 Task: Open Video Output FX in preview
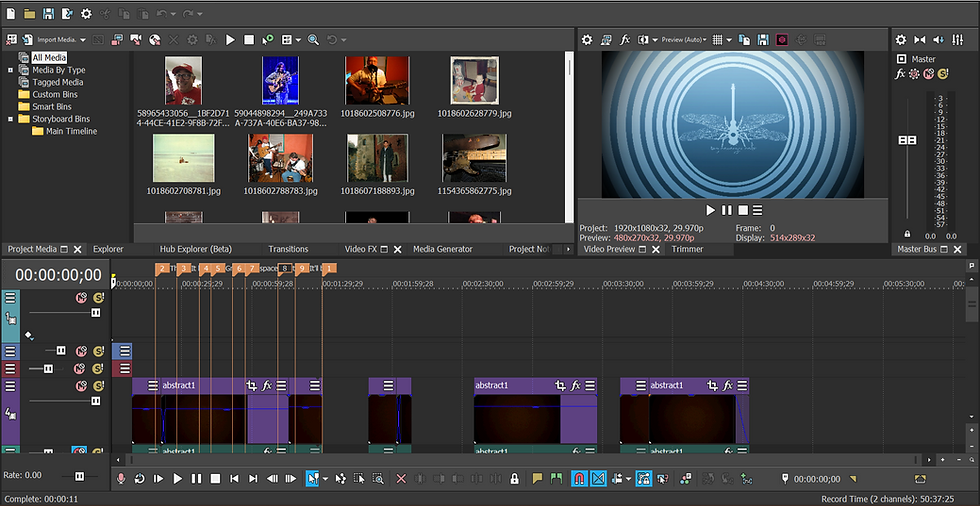point(624,40)
